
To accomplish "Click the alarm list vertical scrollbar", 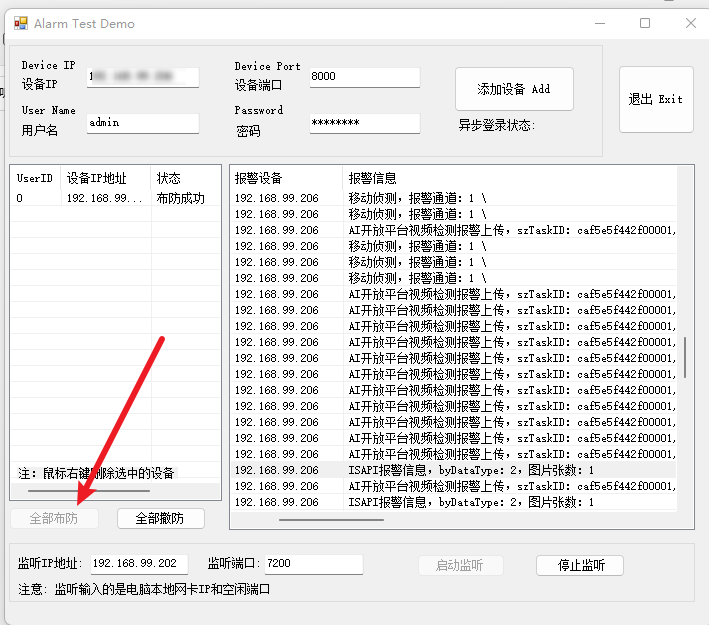I will 685,357.
